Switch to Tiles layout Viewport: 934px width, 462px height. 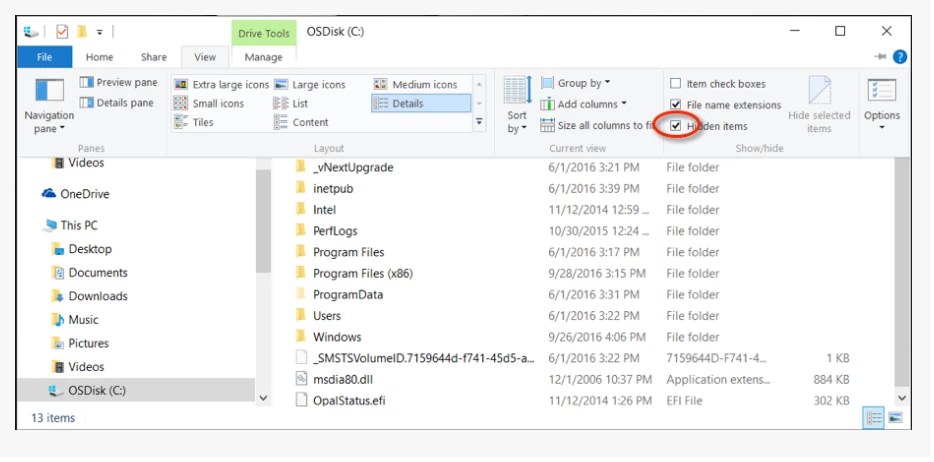click(x=194, y=122)
